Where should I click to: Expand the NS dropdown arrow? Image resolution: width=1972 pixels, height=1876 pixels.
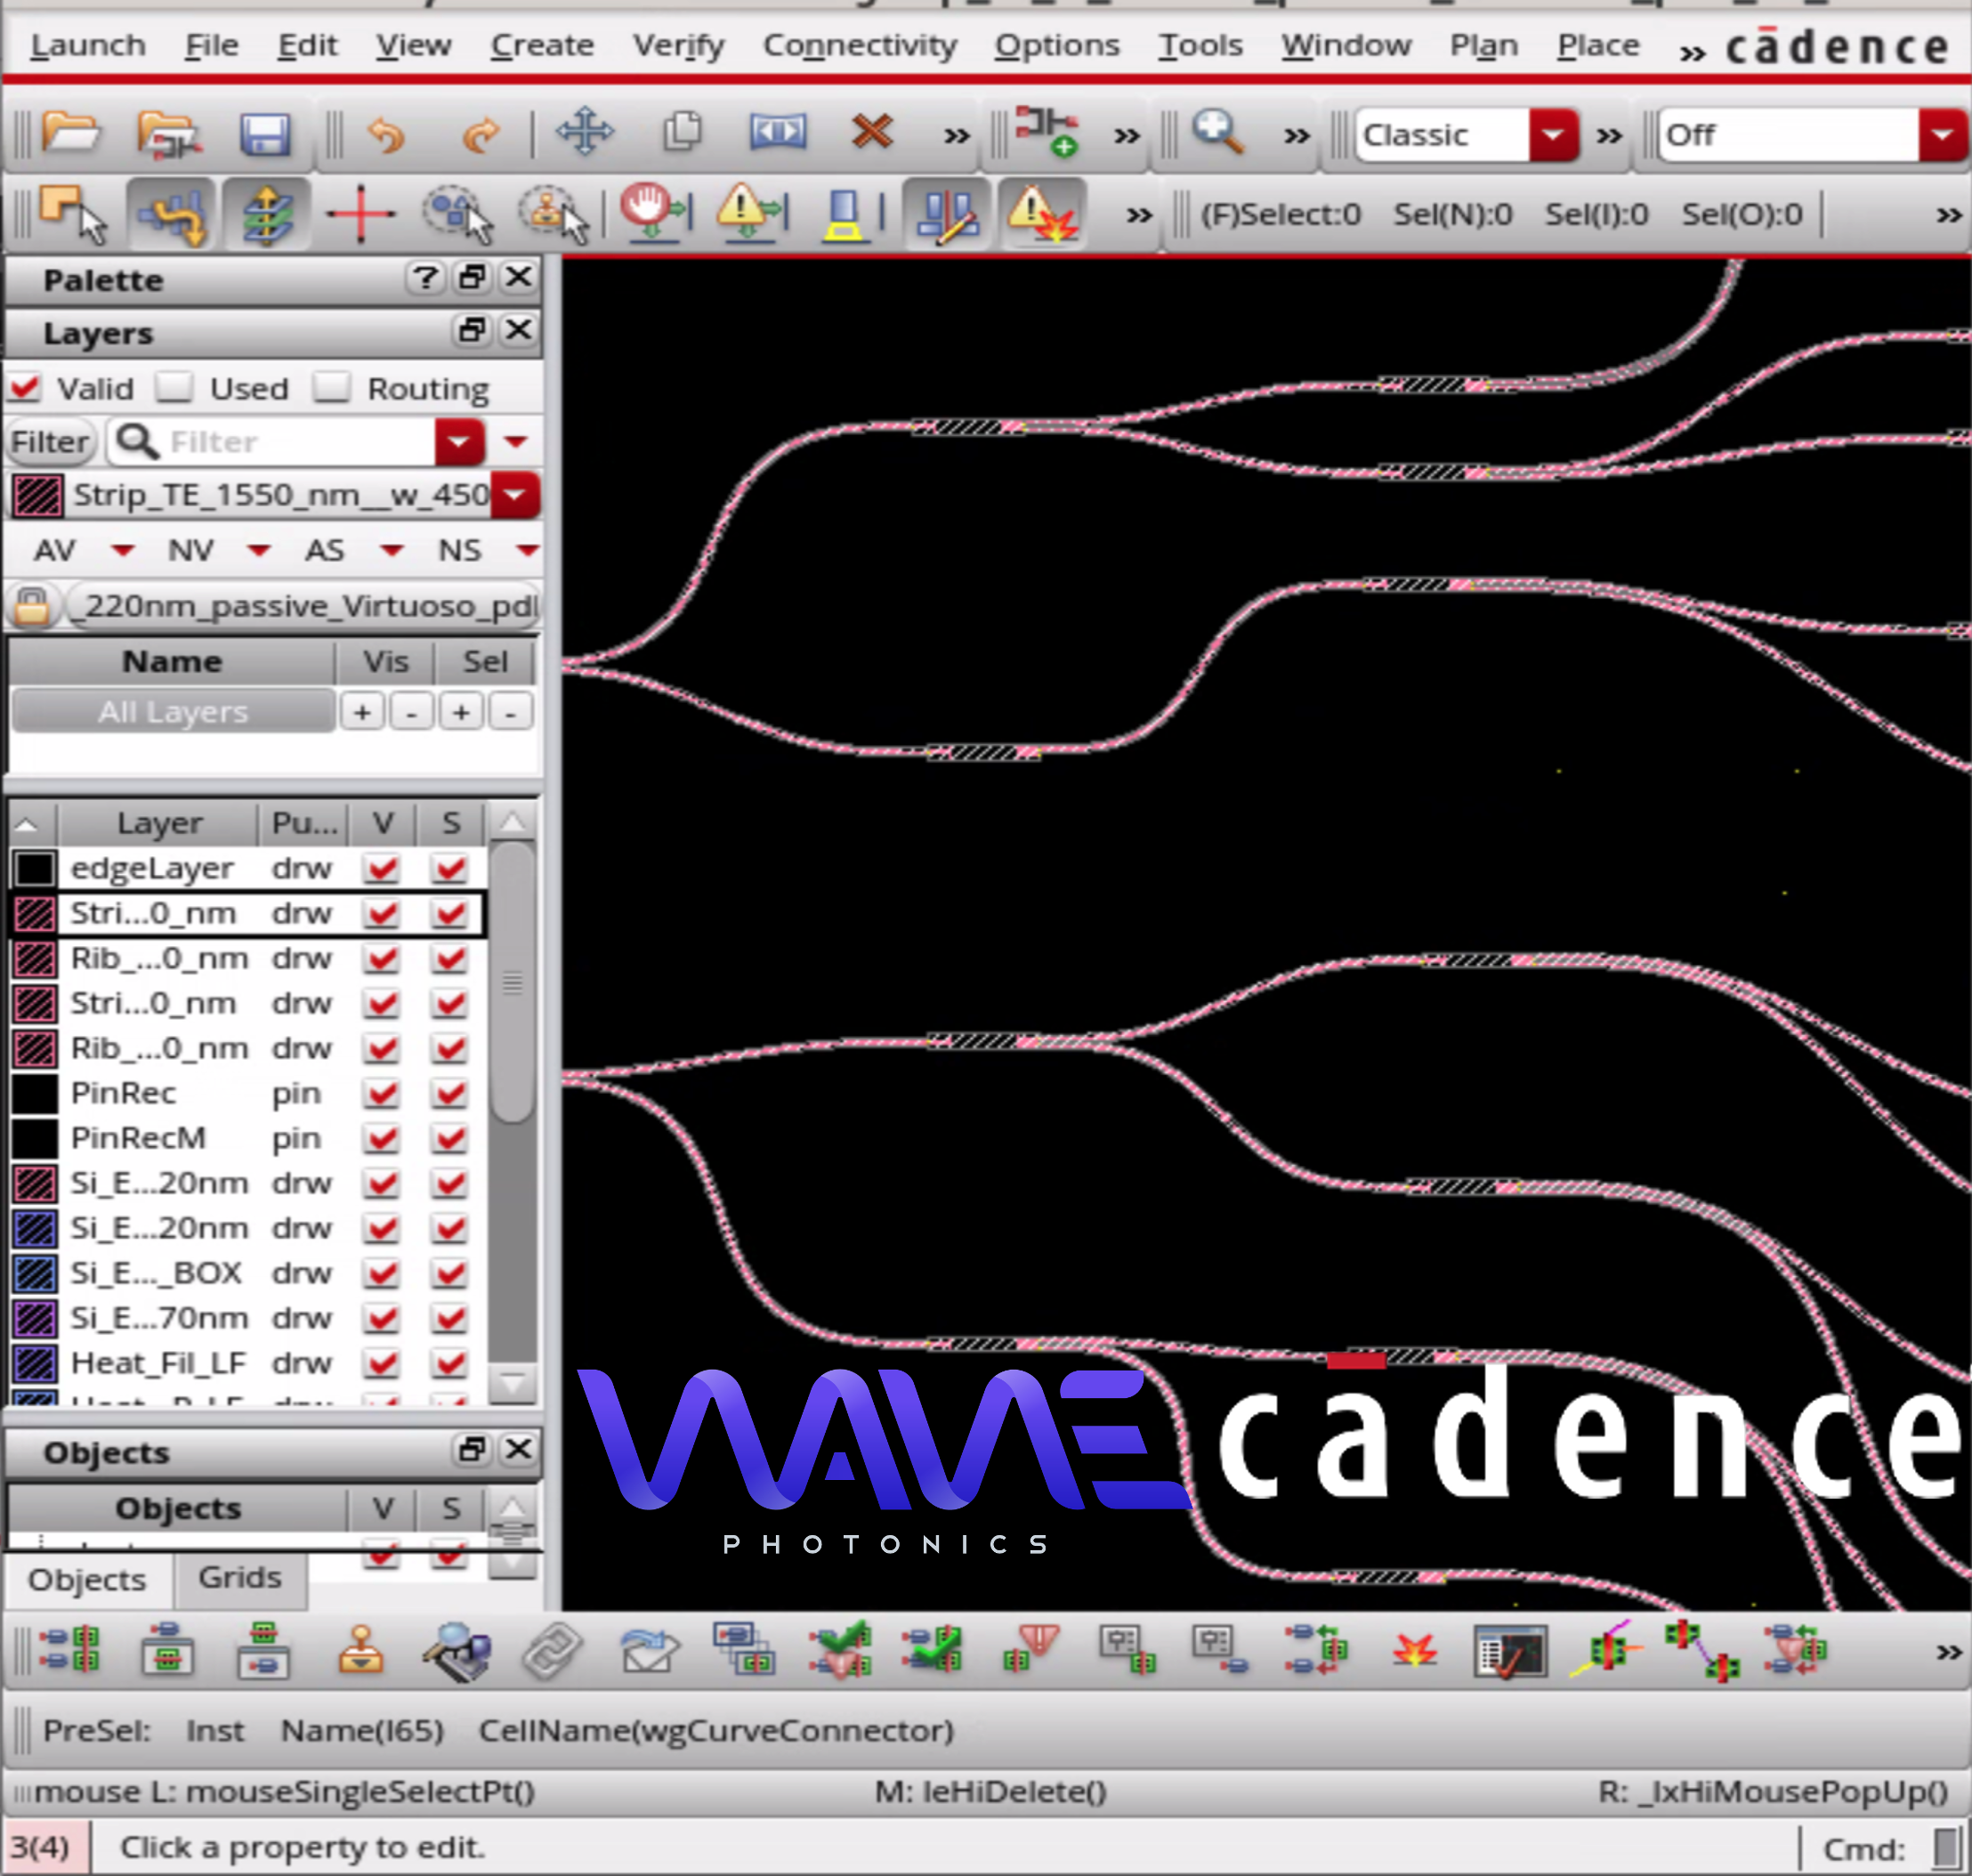click(527, 550)
